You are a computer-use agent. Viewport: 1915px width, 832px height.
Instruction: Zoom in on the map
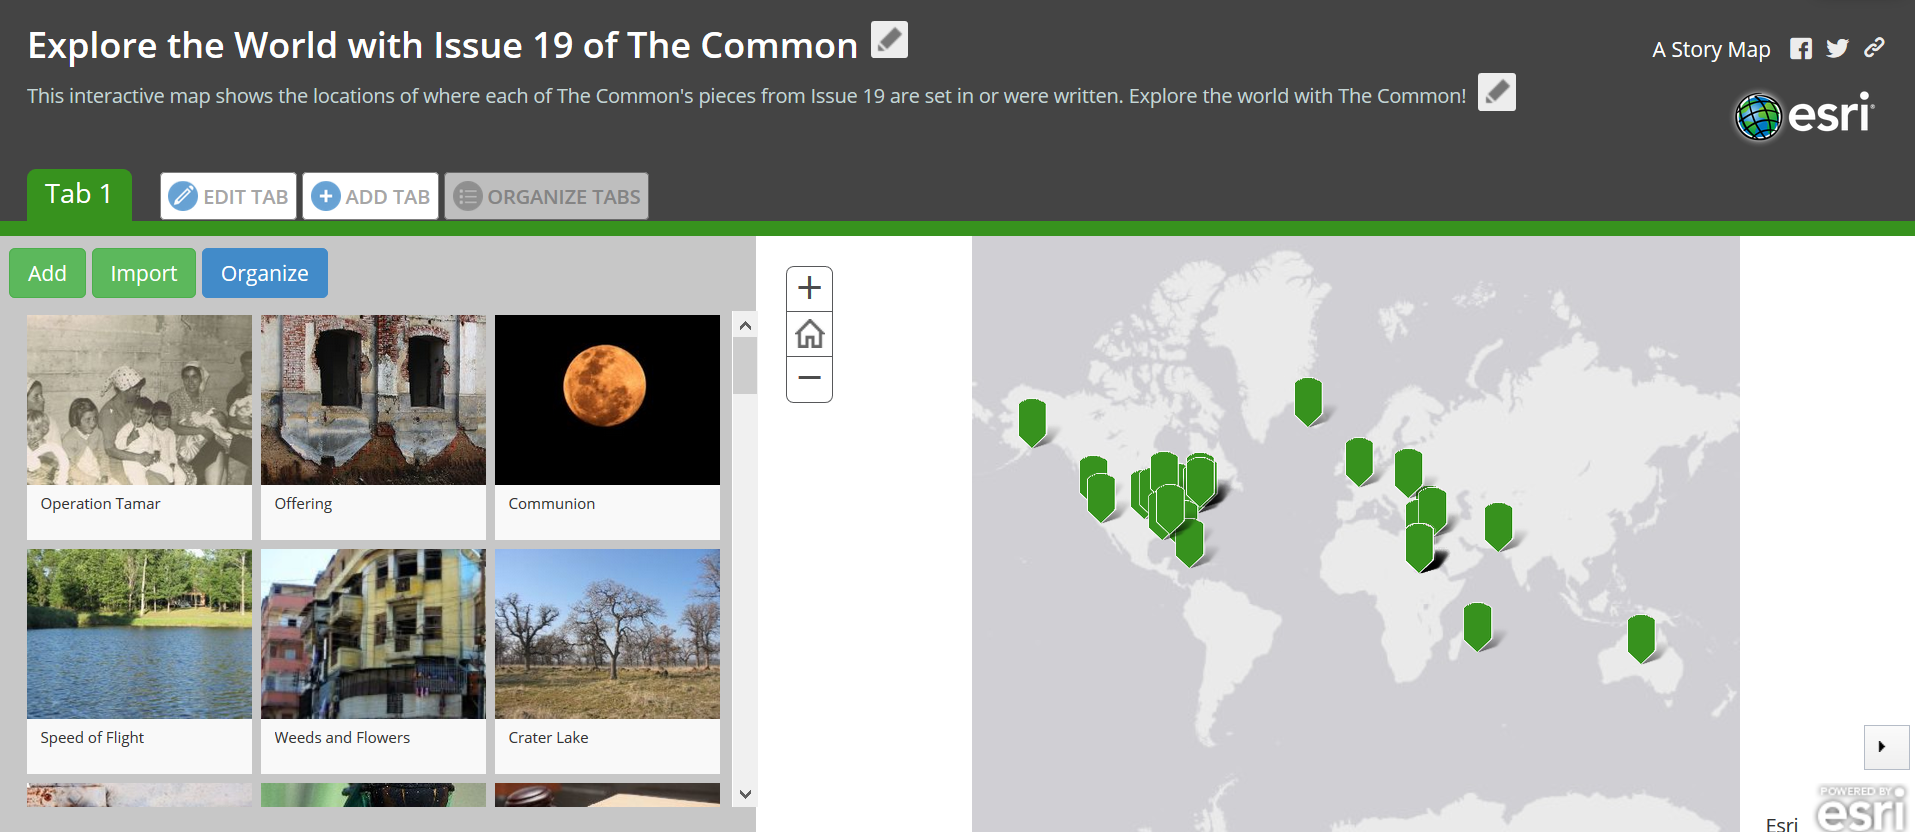[809, 289]
